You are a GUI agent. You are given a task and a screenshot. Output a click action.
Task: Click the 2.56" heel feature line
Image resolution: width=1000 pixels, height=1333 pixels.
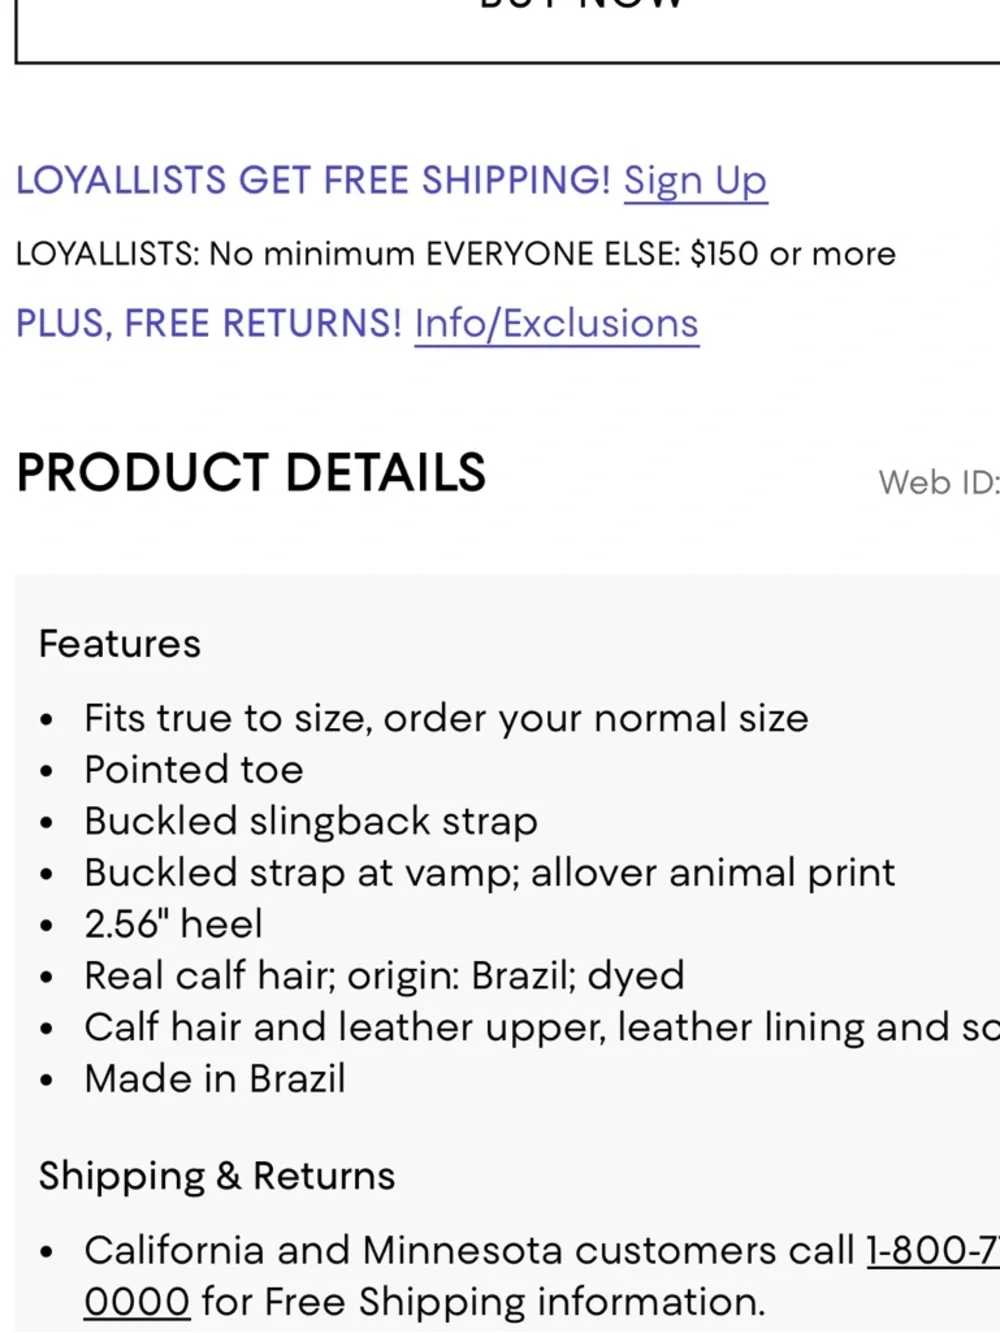174,924
